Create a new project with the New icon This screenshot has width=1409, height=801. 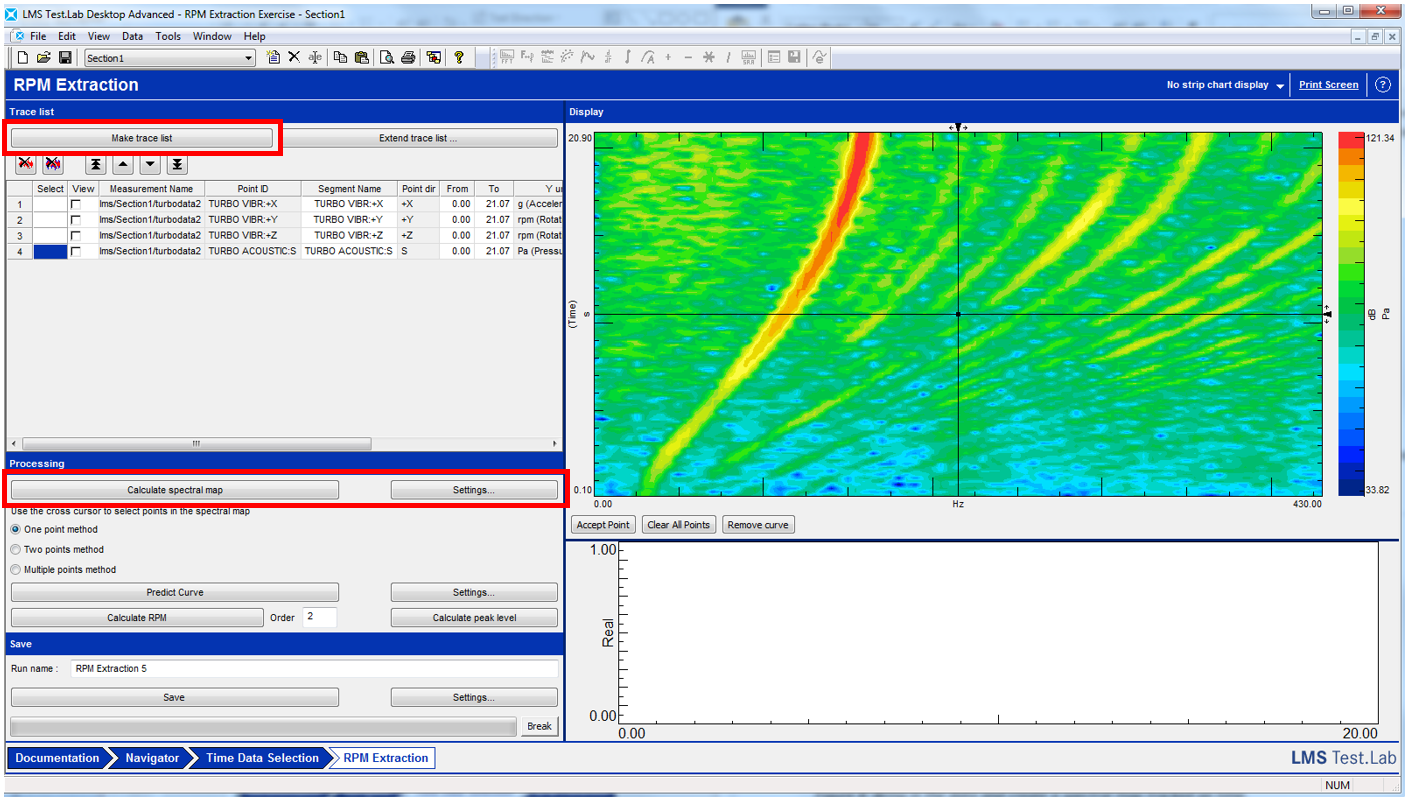click(x=23, y=58)
